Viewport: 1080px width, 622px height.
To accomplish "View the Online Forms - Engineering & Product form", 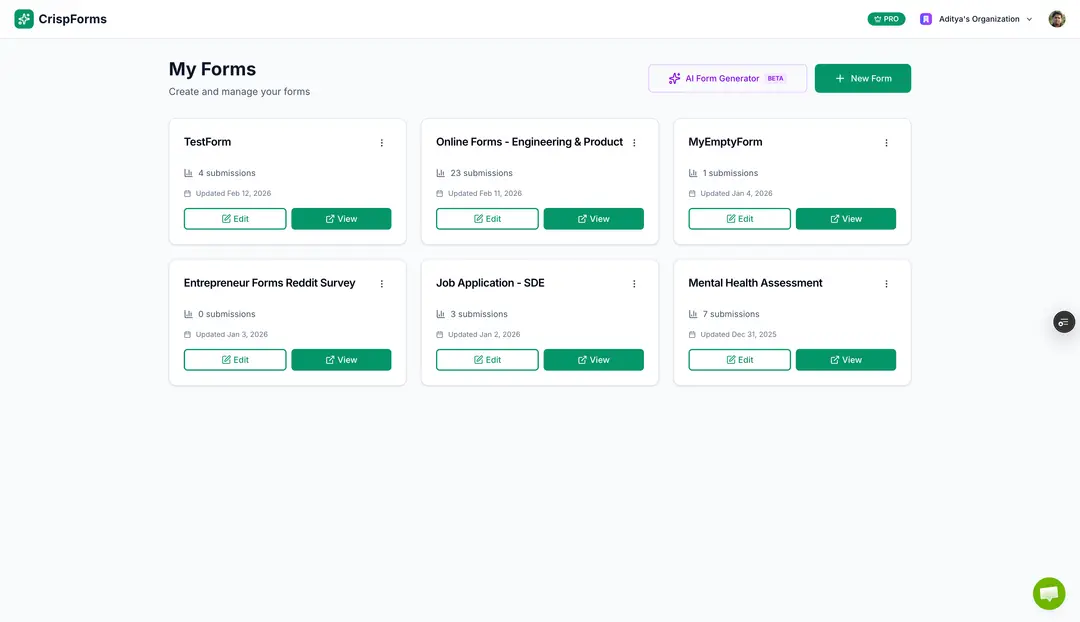I will [x=593, y=219].
